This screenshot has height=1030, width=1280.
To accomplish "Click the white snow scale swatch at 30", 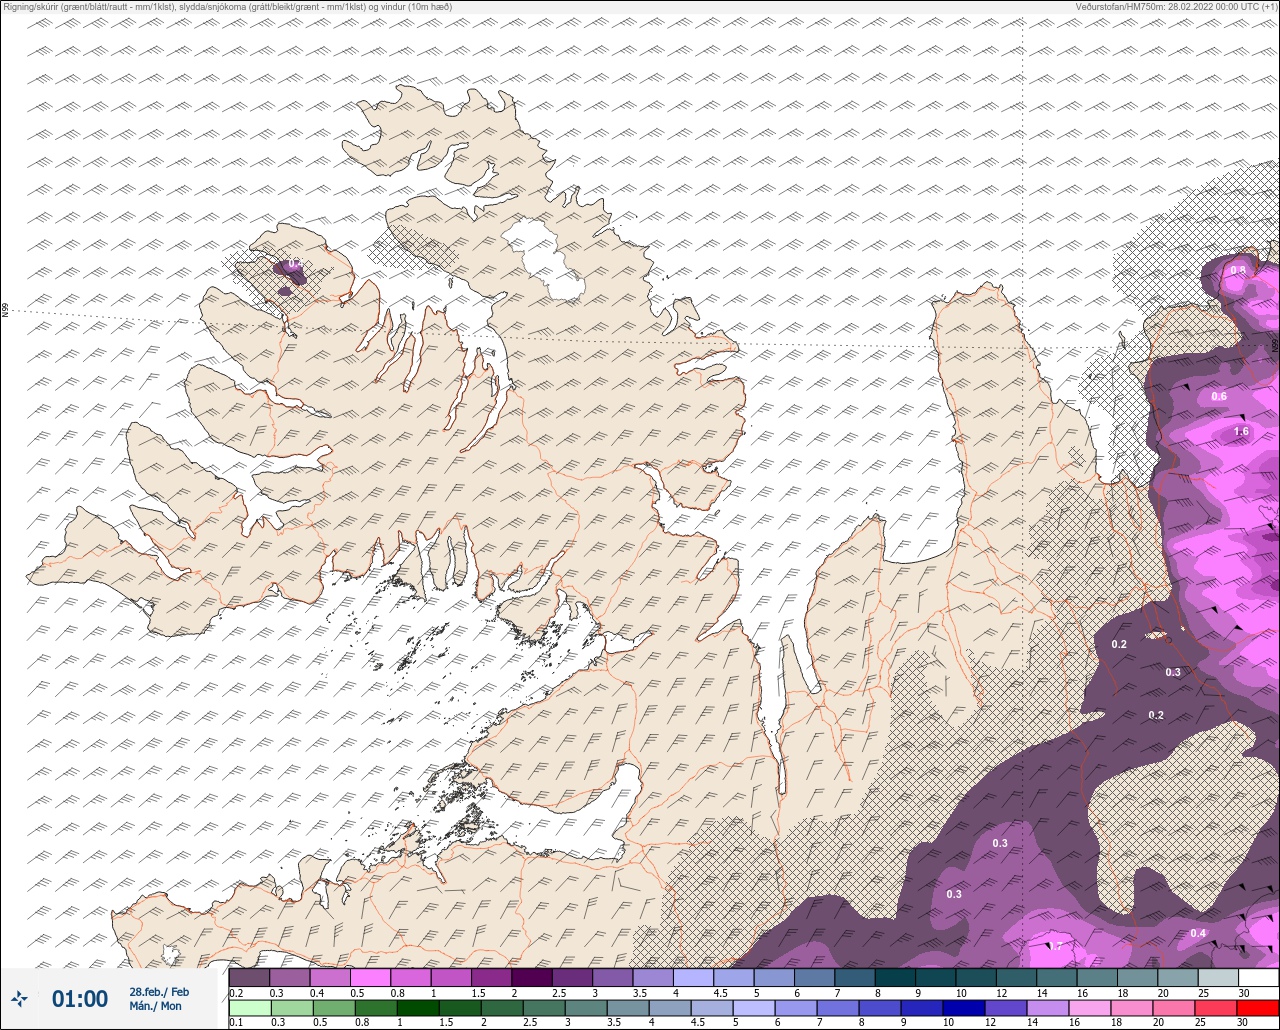I will [1258, 978].
